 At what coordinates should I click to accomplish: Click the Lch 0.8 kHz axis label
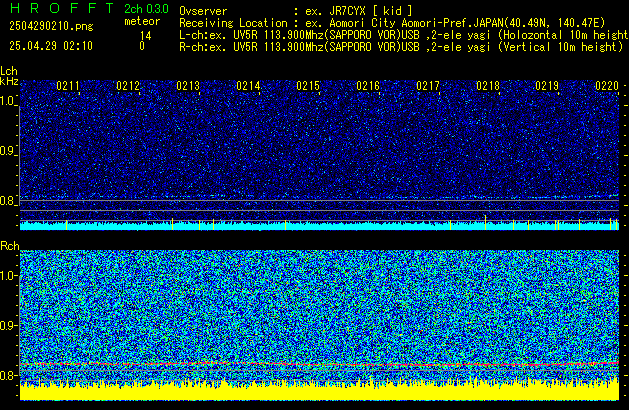8,201
